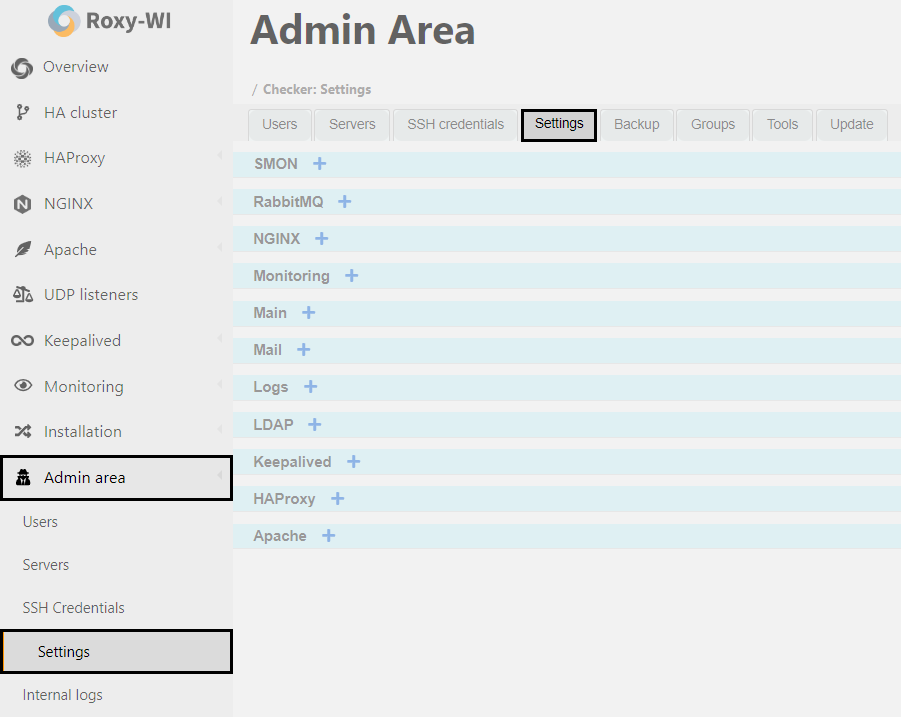Screen dimensions: 901x717
Task: Click the Mail section title
Action: pyautogui.click(x=268, y=350)
